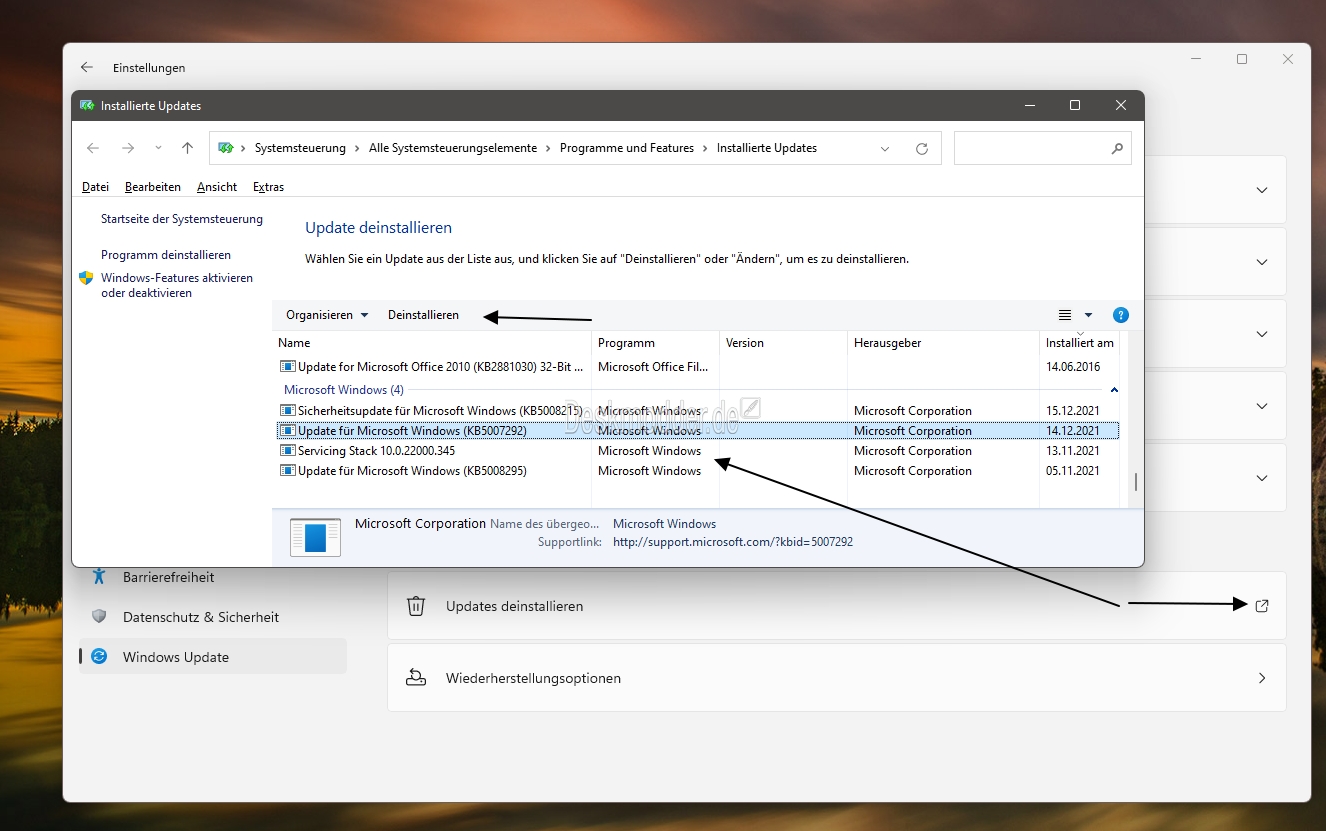Click Alle Systemsteuerungselemente breadcrumb

tap(453, 148)
